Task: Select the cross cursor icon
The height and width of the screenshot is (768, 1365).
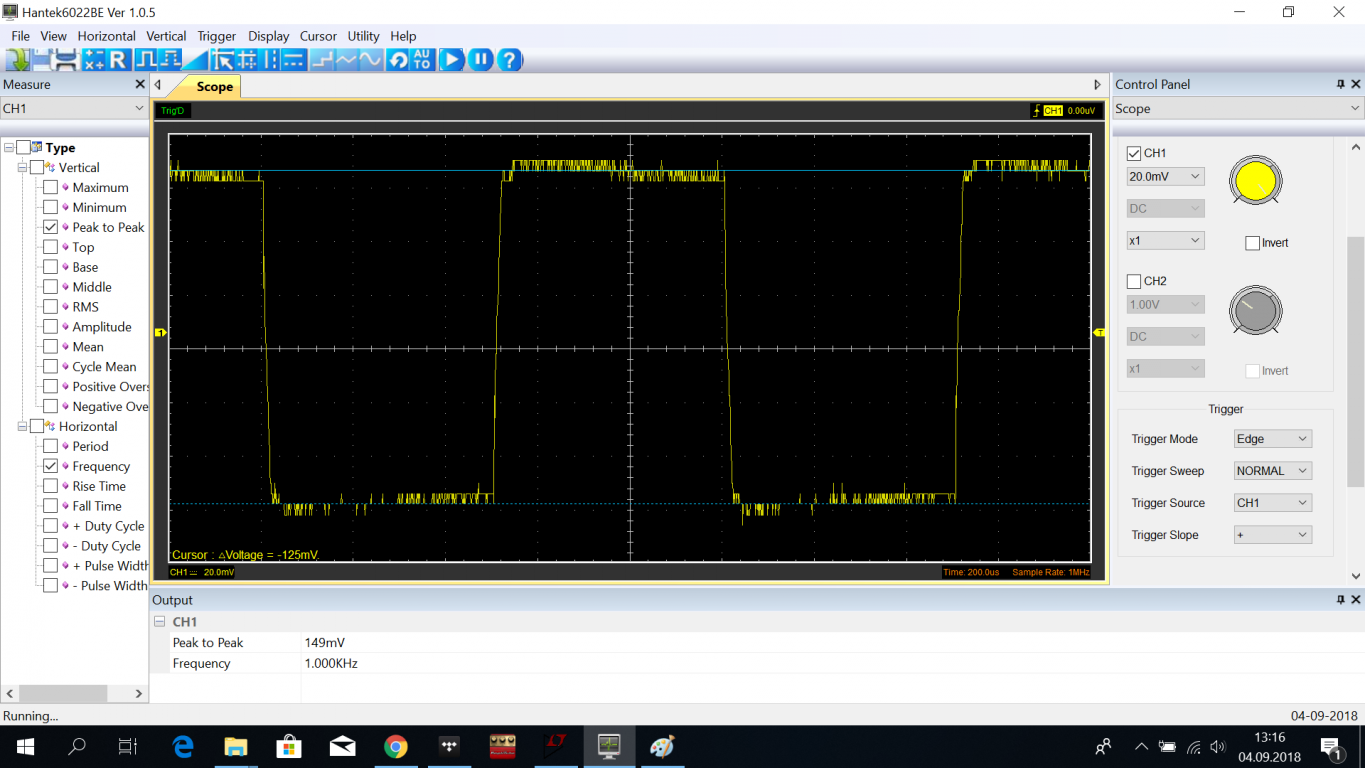Action: pyautogui.click(x=246, y=60)
